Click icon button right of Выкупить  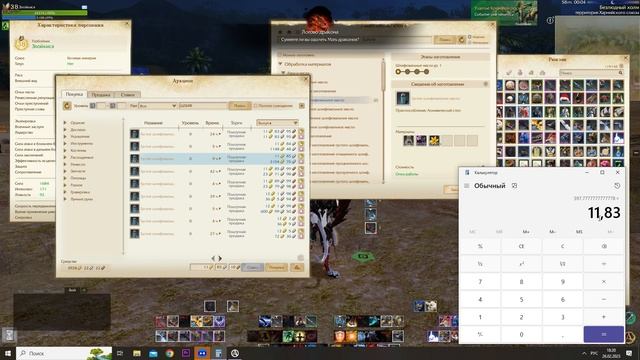[x=297, y=267]
